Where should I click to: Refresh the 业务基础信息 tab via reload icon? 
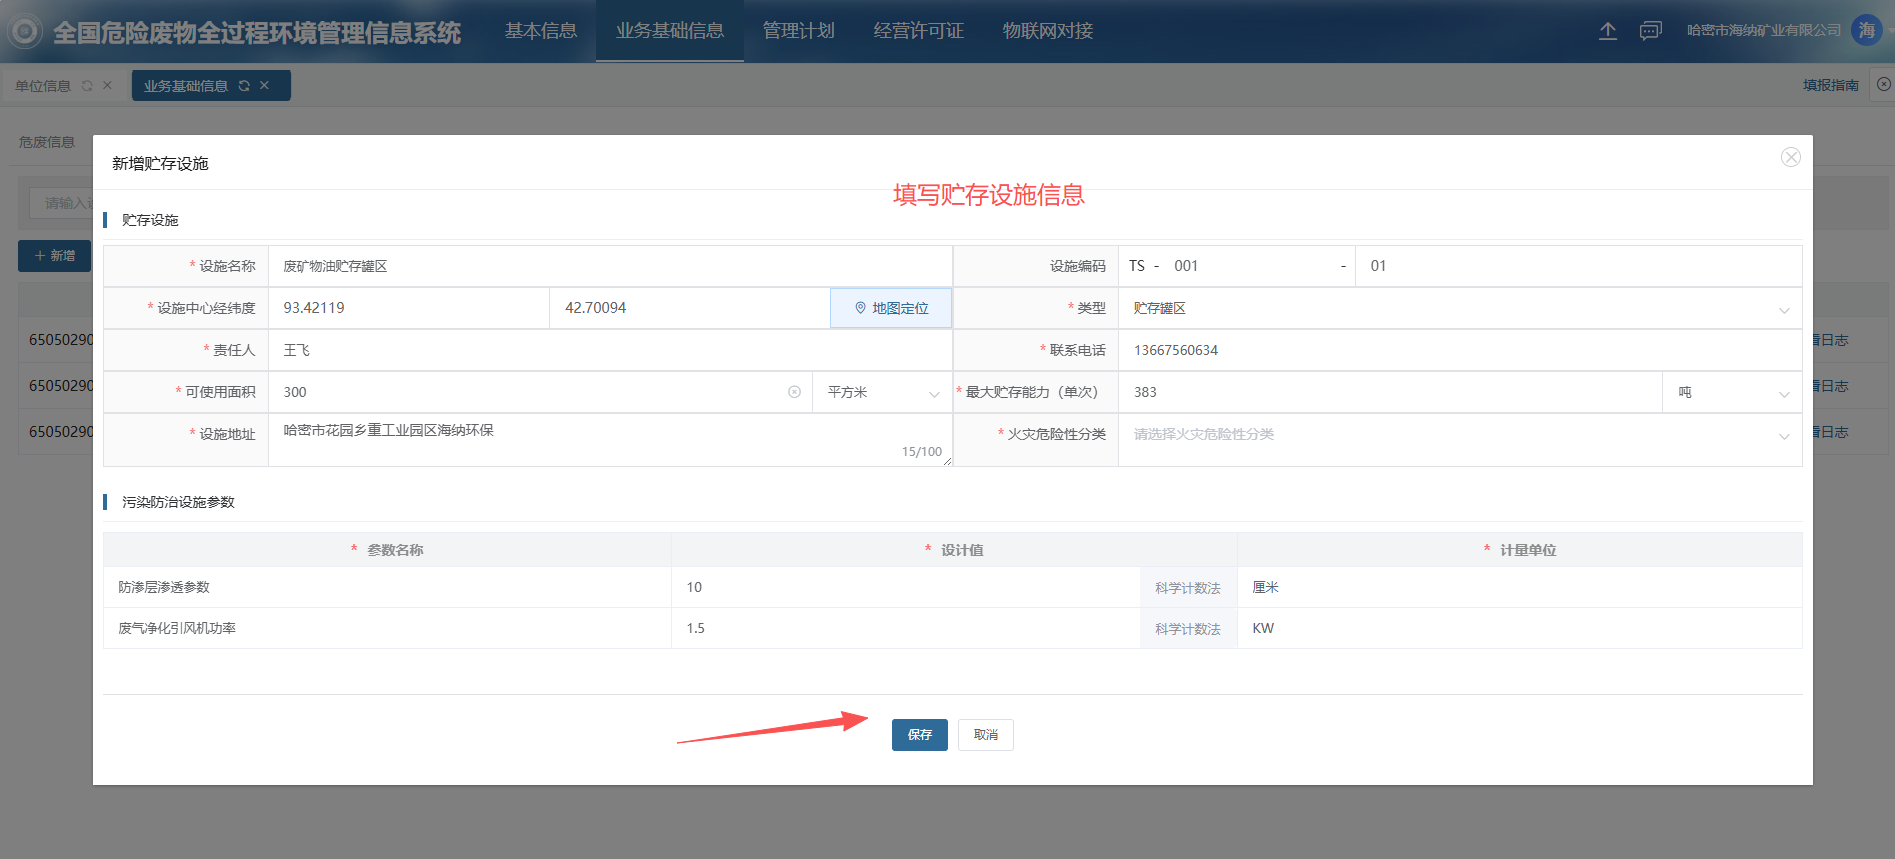tap(244, 86)
